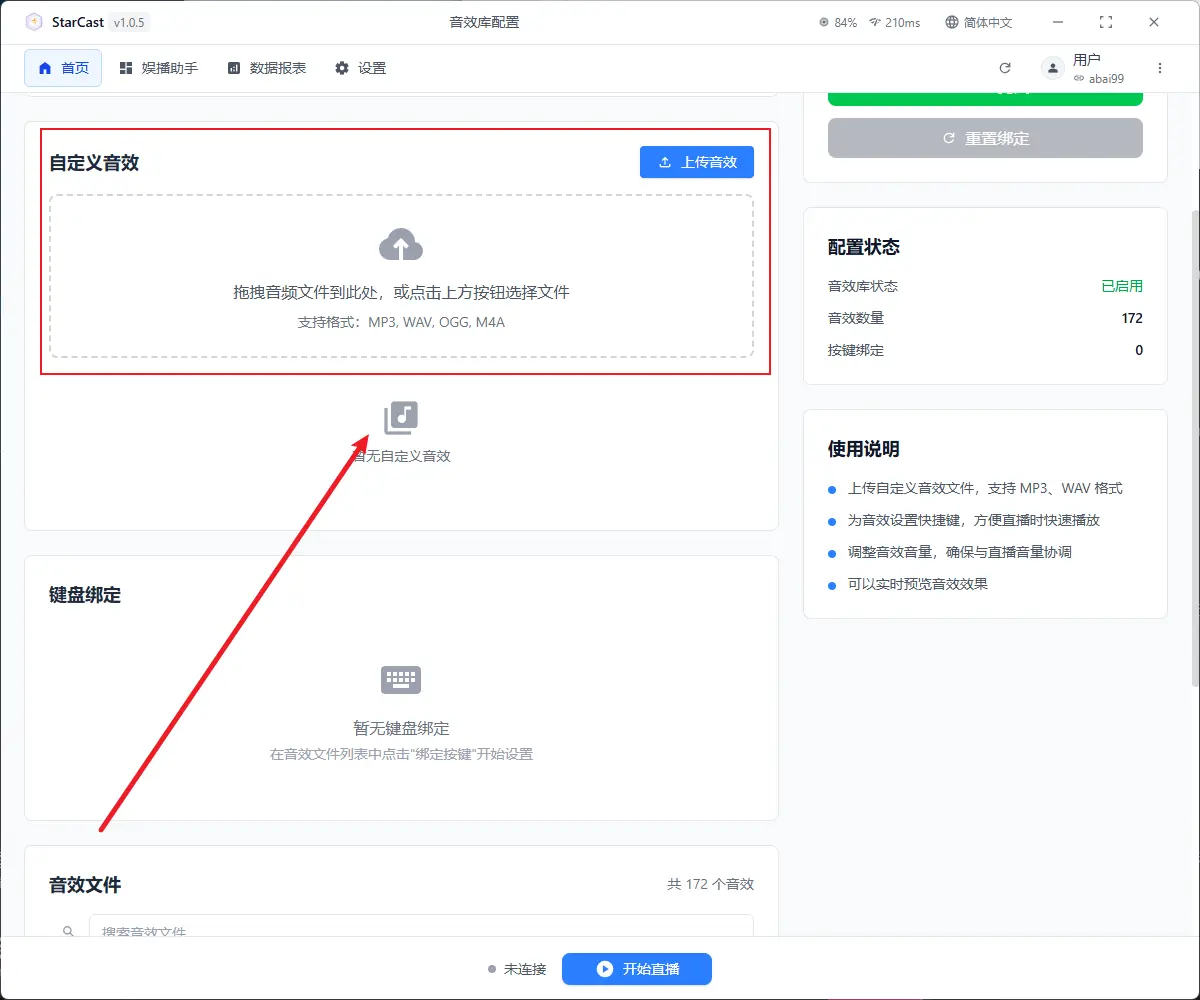Click the 84% CPU status indicator
1200x1000 pixels.
[838, 22]
